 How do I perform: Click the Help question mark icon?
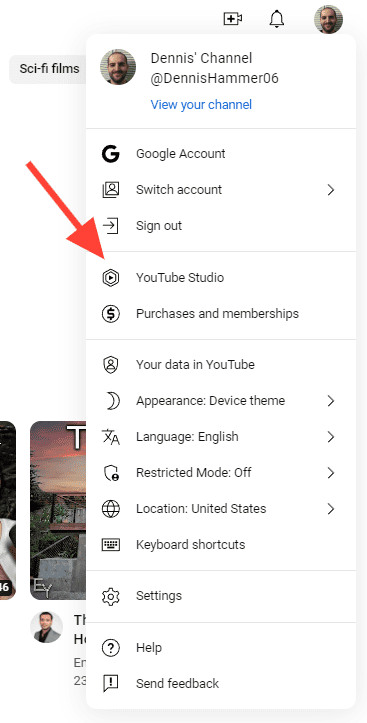[x=111, y=648]
